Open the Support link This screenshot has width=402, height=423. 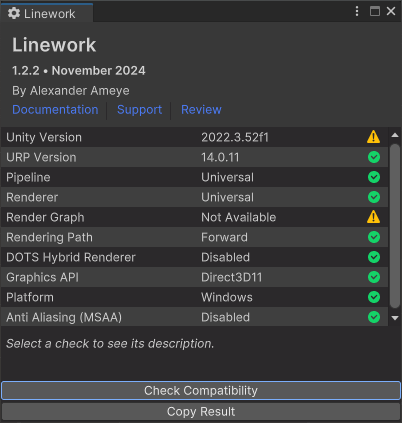(139, 110)
